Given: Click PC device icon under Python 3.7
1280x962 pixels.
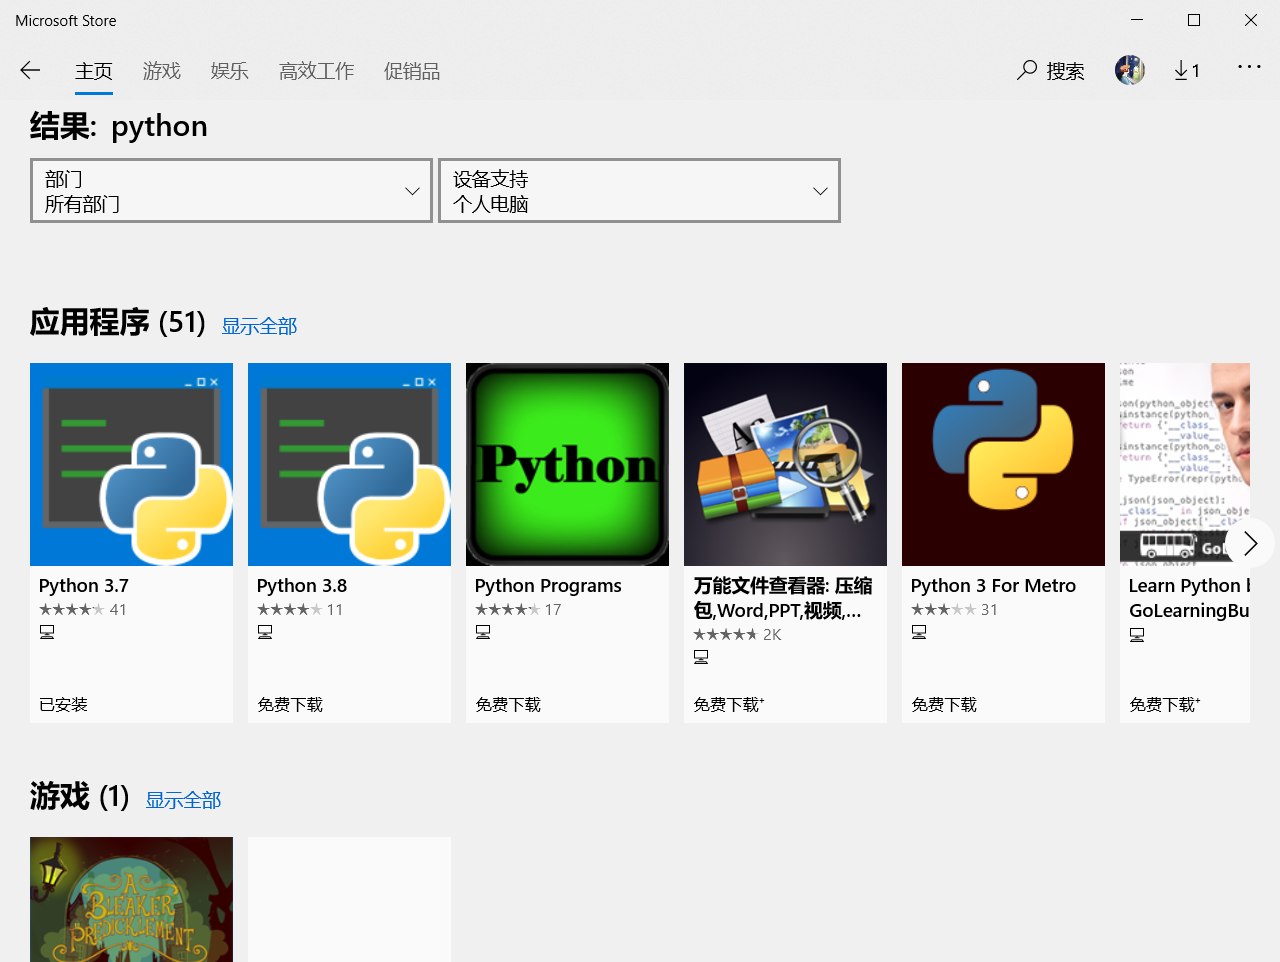Looking at the screenshot, I should (x=47, y=632).
